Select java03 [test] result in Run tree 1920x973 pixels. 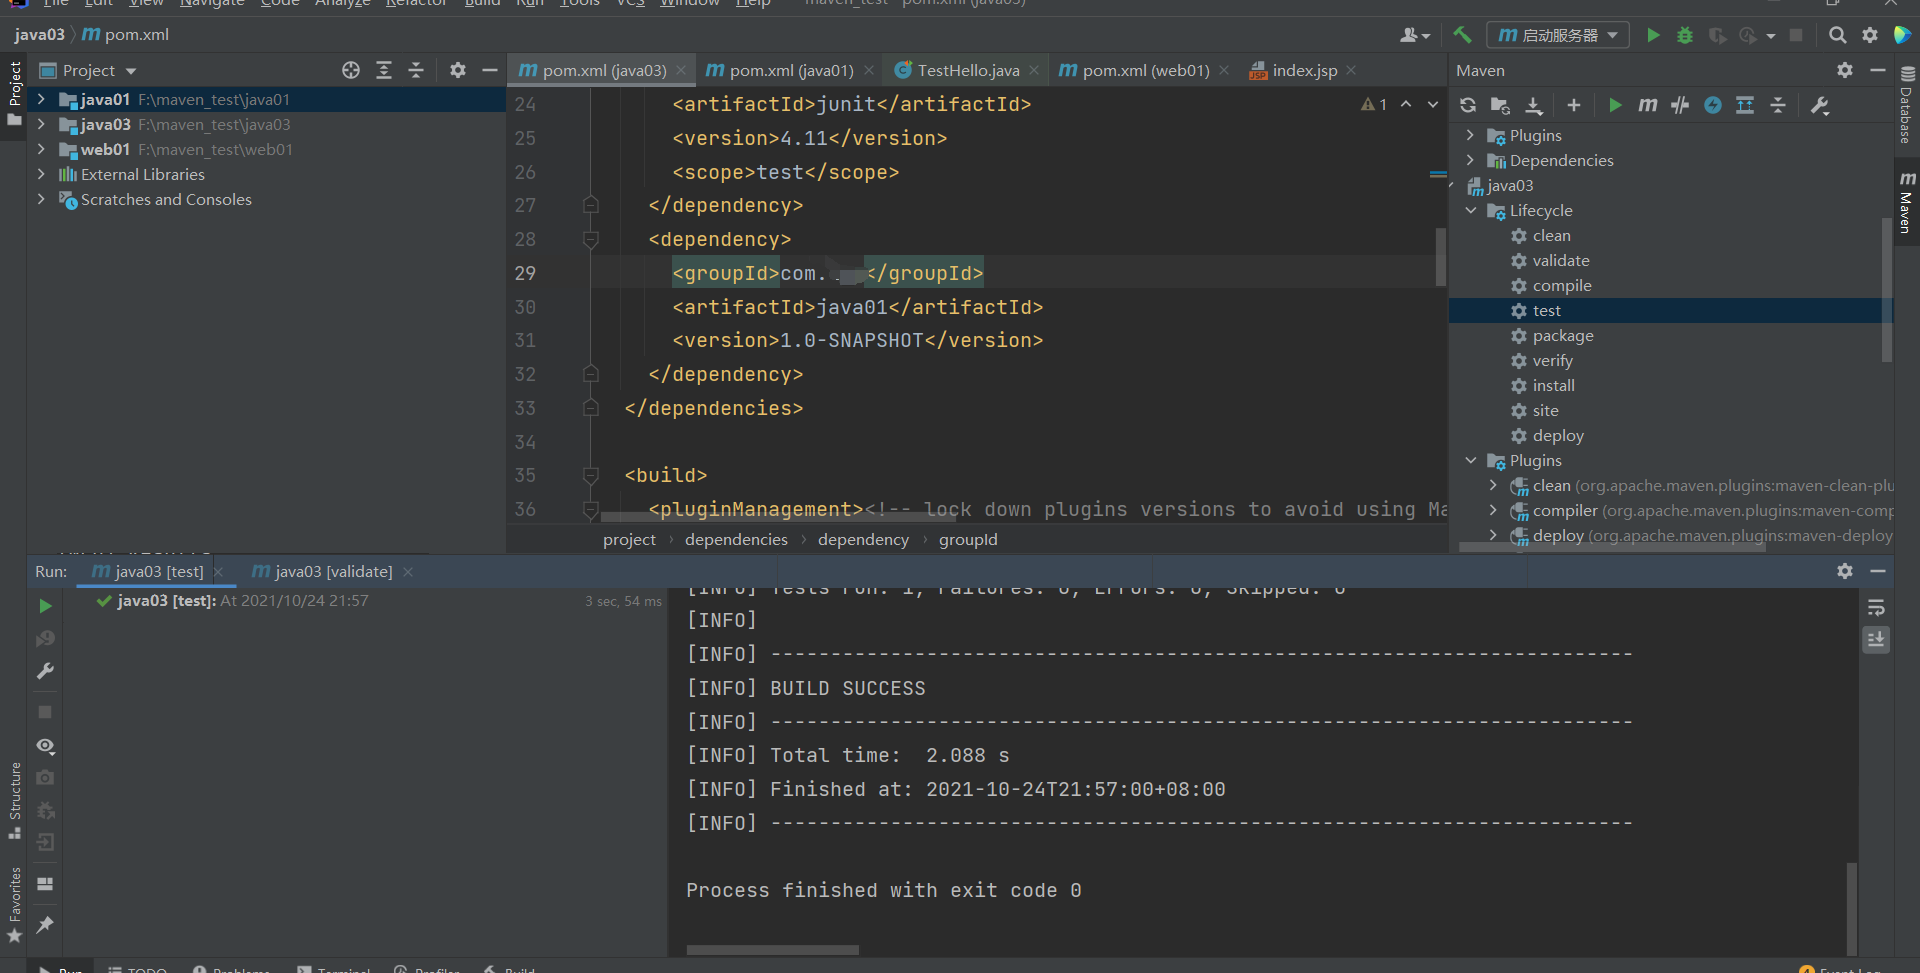pyautogui.click(x=232, y=600)
